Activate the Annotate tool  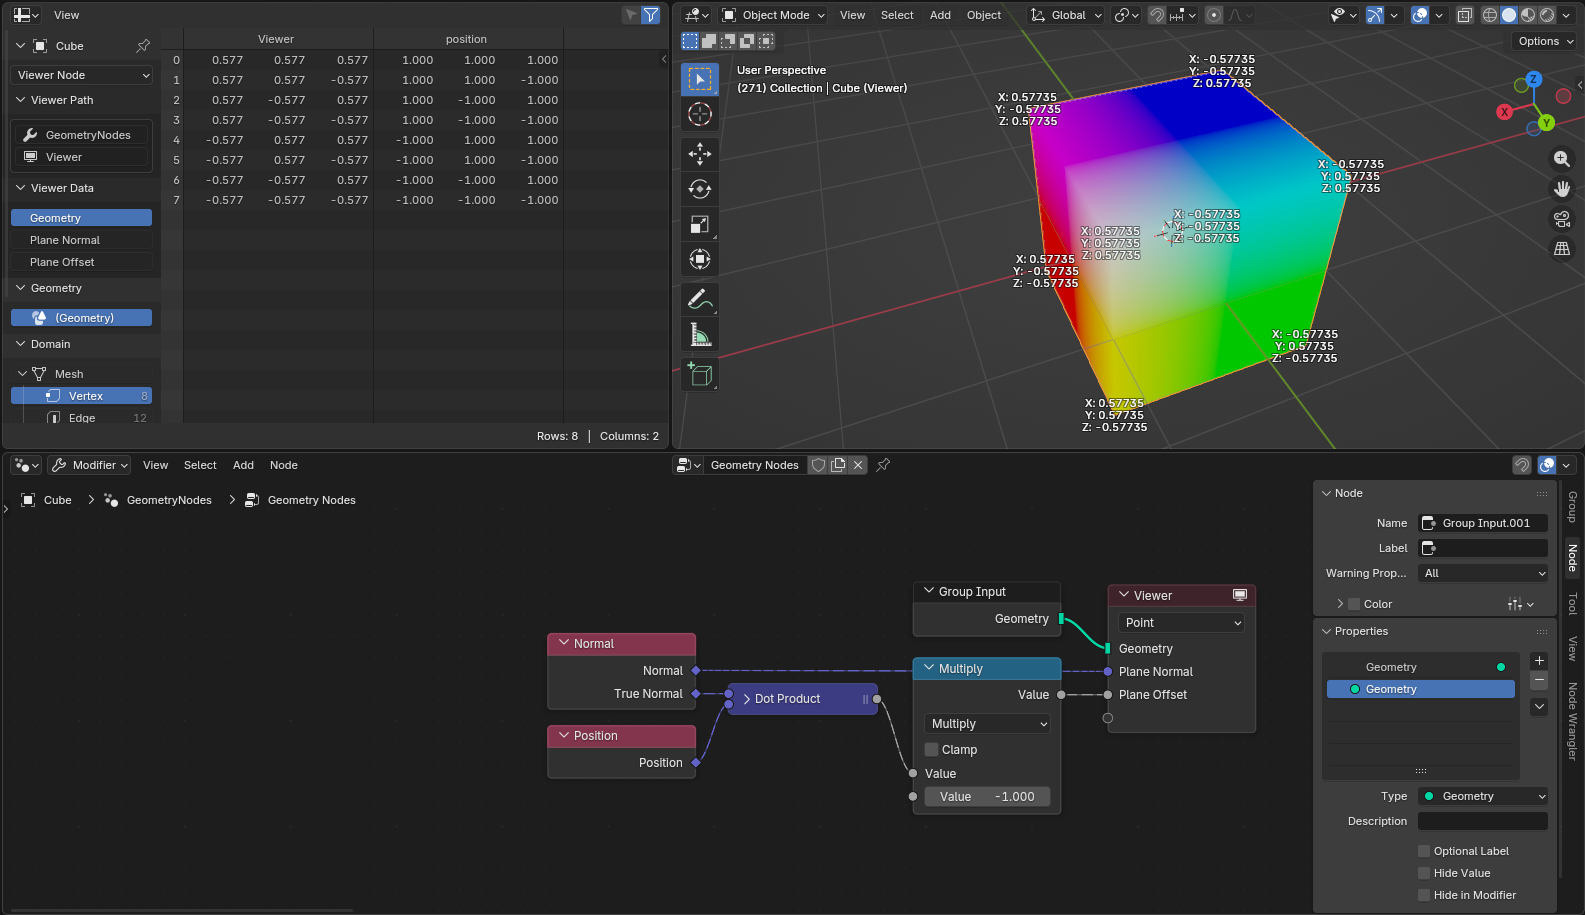click(700, 299)
